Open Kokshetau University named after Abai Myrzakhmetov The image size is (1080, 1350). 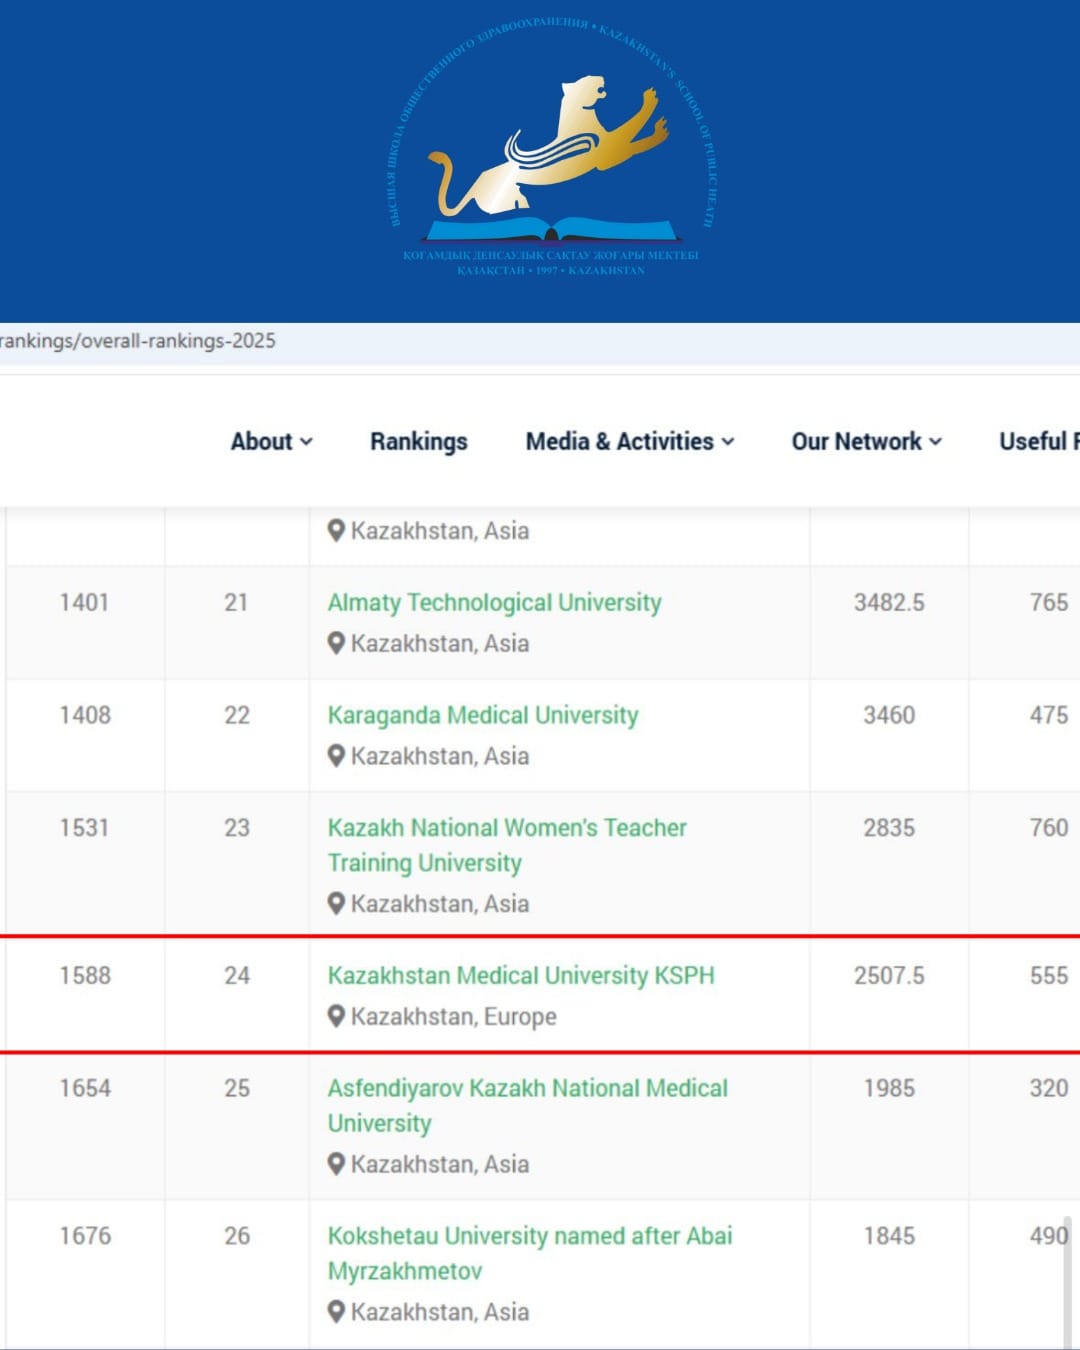529,1236
